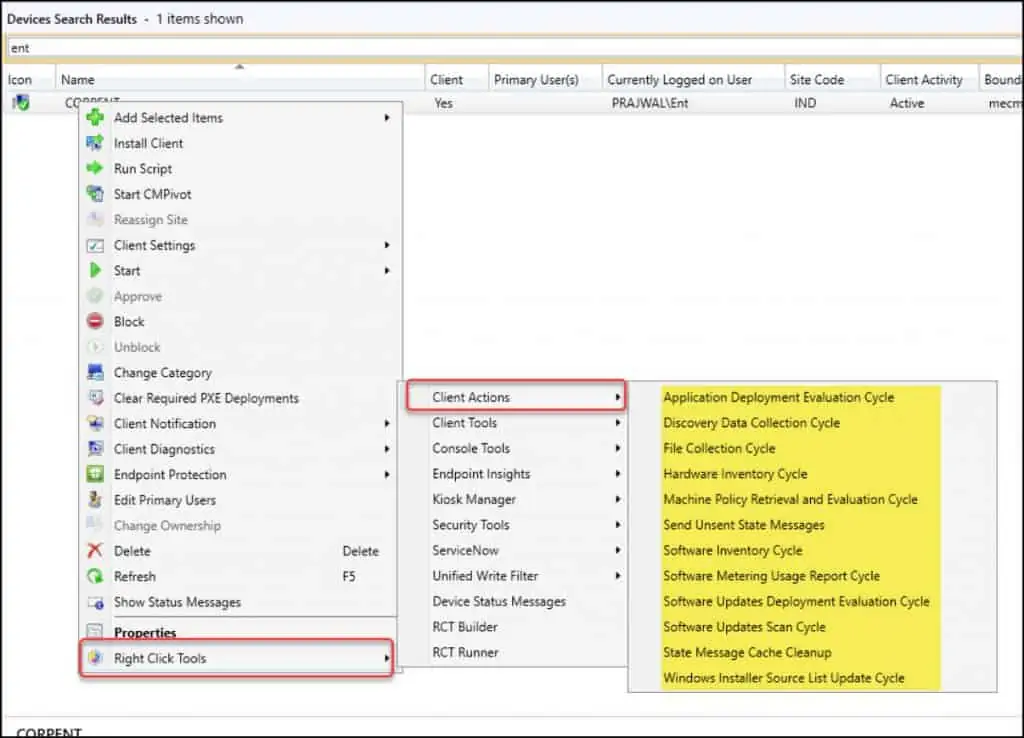Open the Right Click Tools menu entry
The width and height of the screenshot is (1024, 738).
236,658
